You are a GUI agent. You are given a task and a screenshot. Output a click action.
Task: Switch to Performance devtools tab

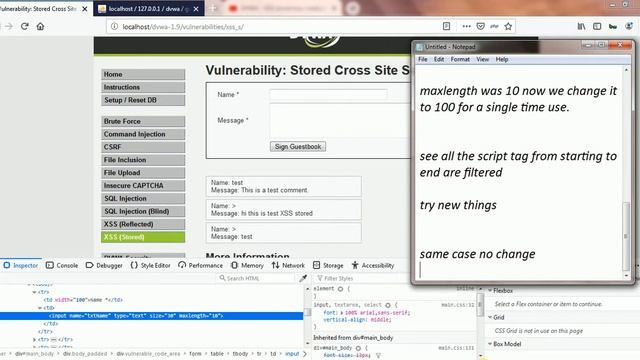(x=200, y=265)
